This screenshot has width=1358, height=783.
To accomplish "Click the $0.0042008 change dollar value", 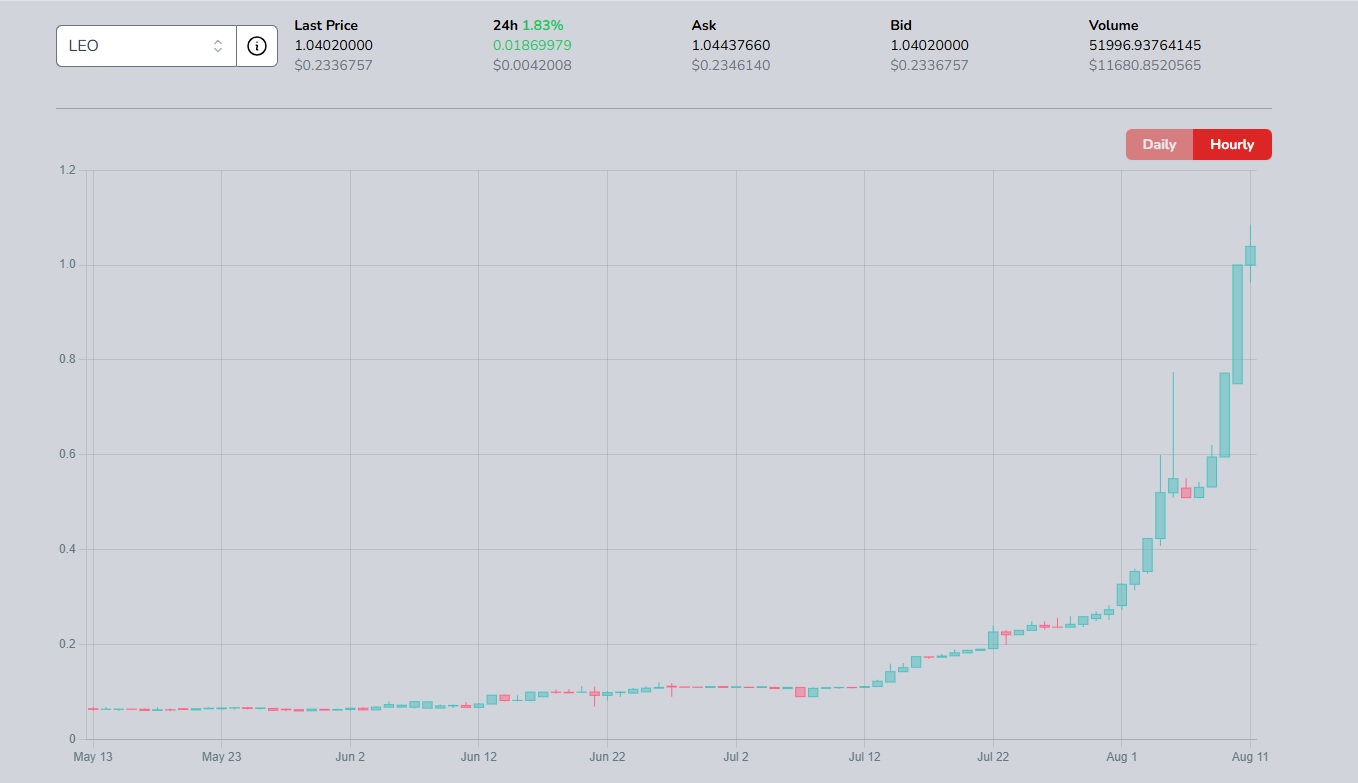I will pyautogui.click(x=532, y=65).
